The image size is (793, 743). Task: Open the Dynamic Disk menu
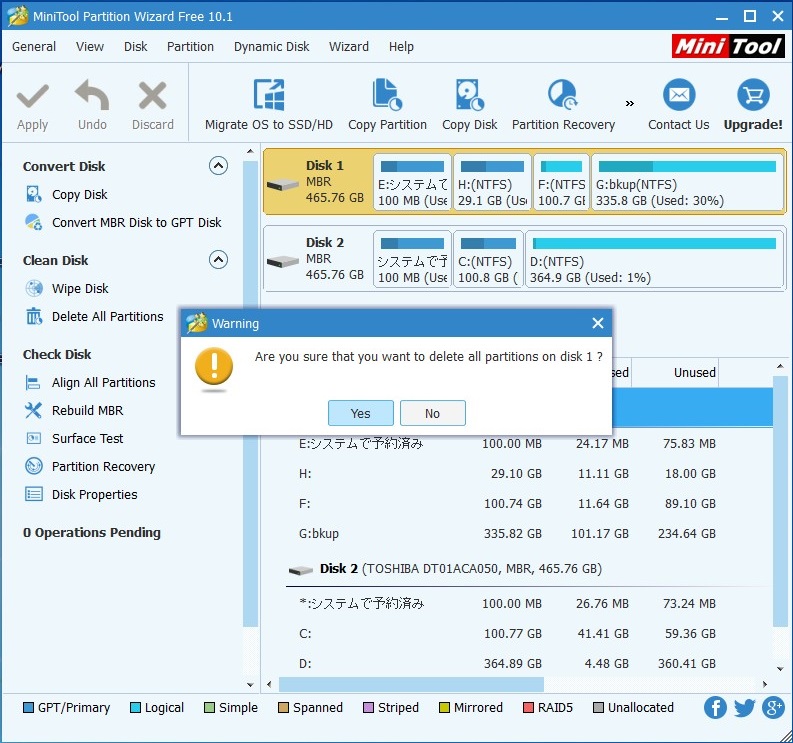tap(272, 47)
